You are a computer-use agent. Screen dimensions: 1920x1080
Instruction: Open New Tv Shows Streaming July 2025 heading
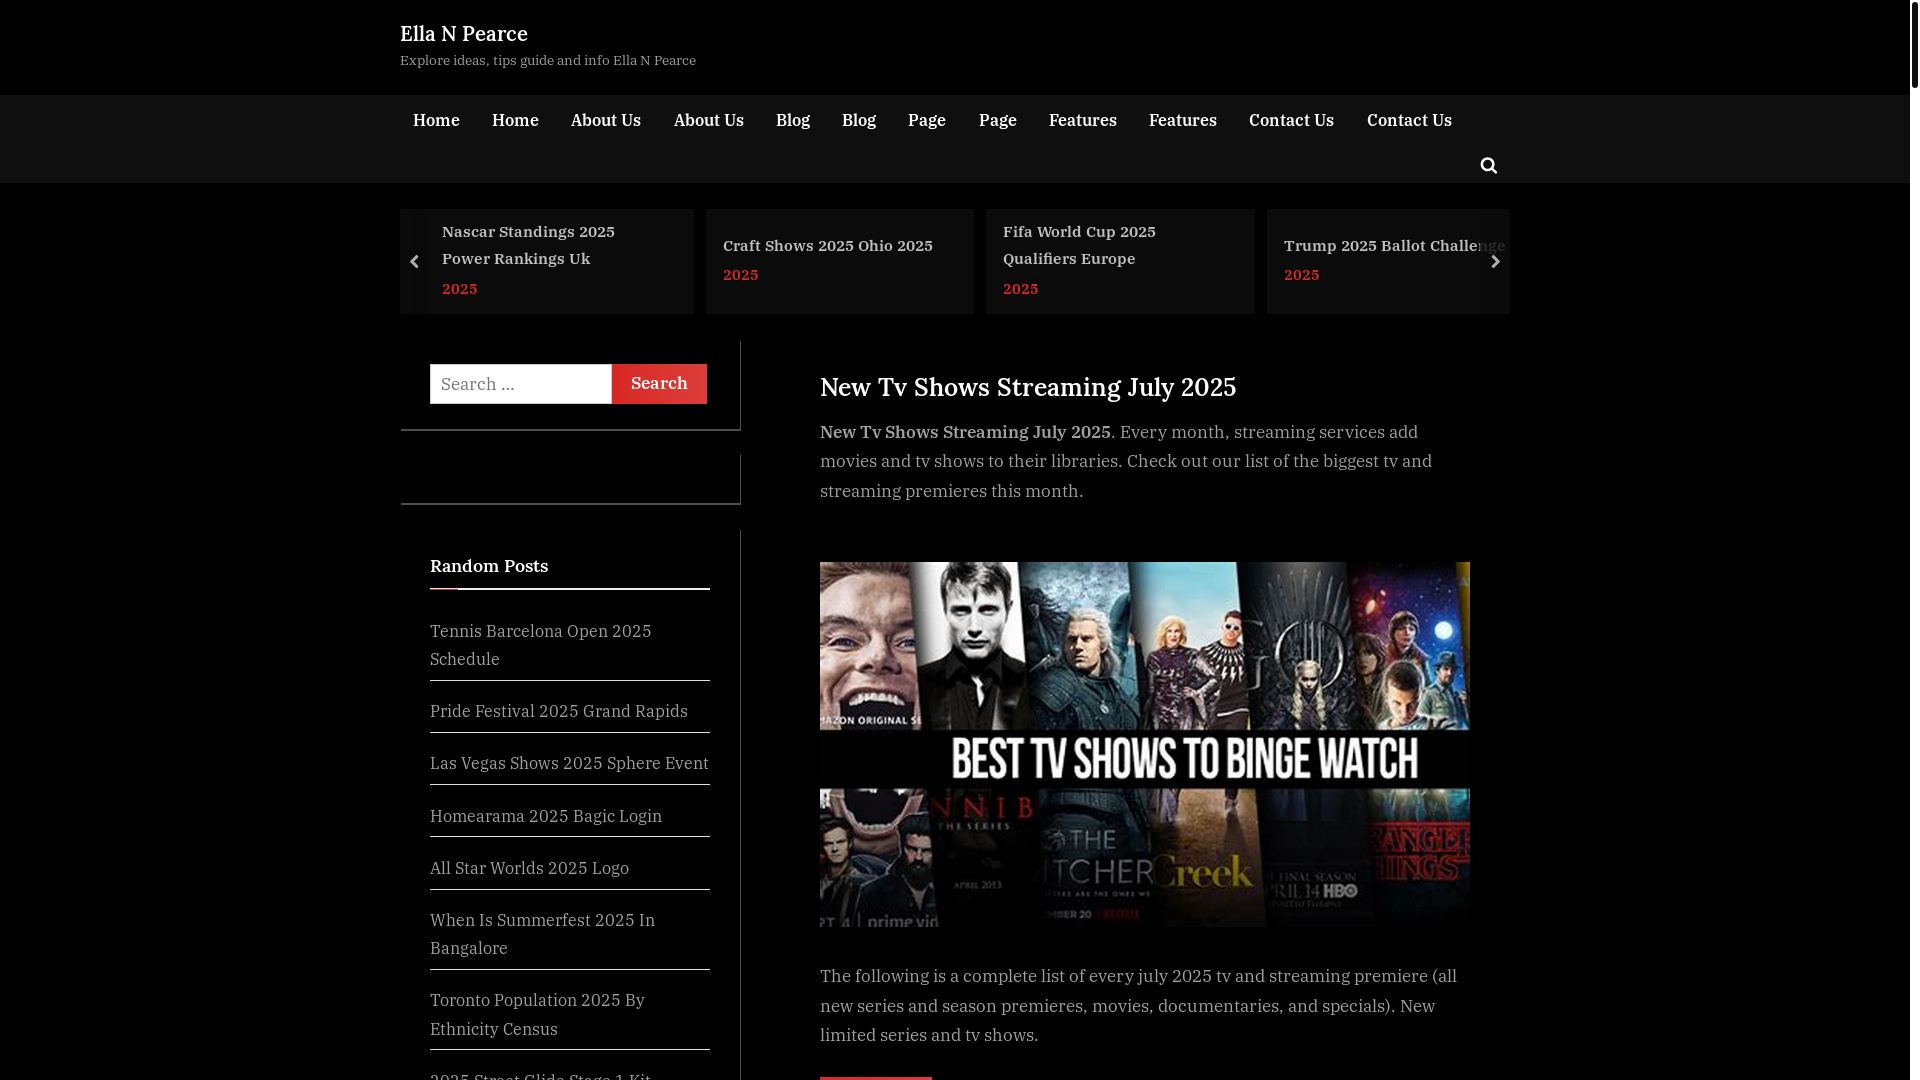point(1028,387)
